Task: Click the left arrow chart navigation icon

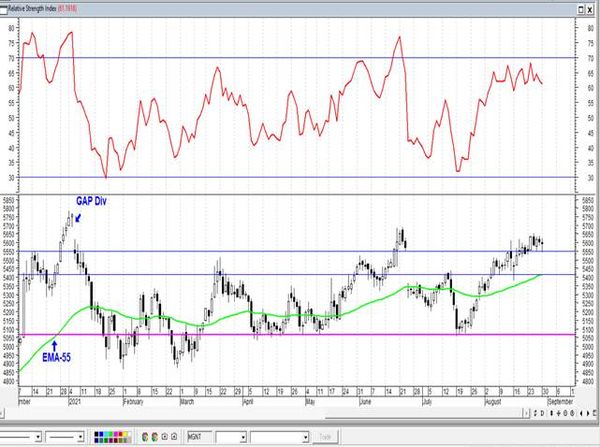Action: pos(581,413)
